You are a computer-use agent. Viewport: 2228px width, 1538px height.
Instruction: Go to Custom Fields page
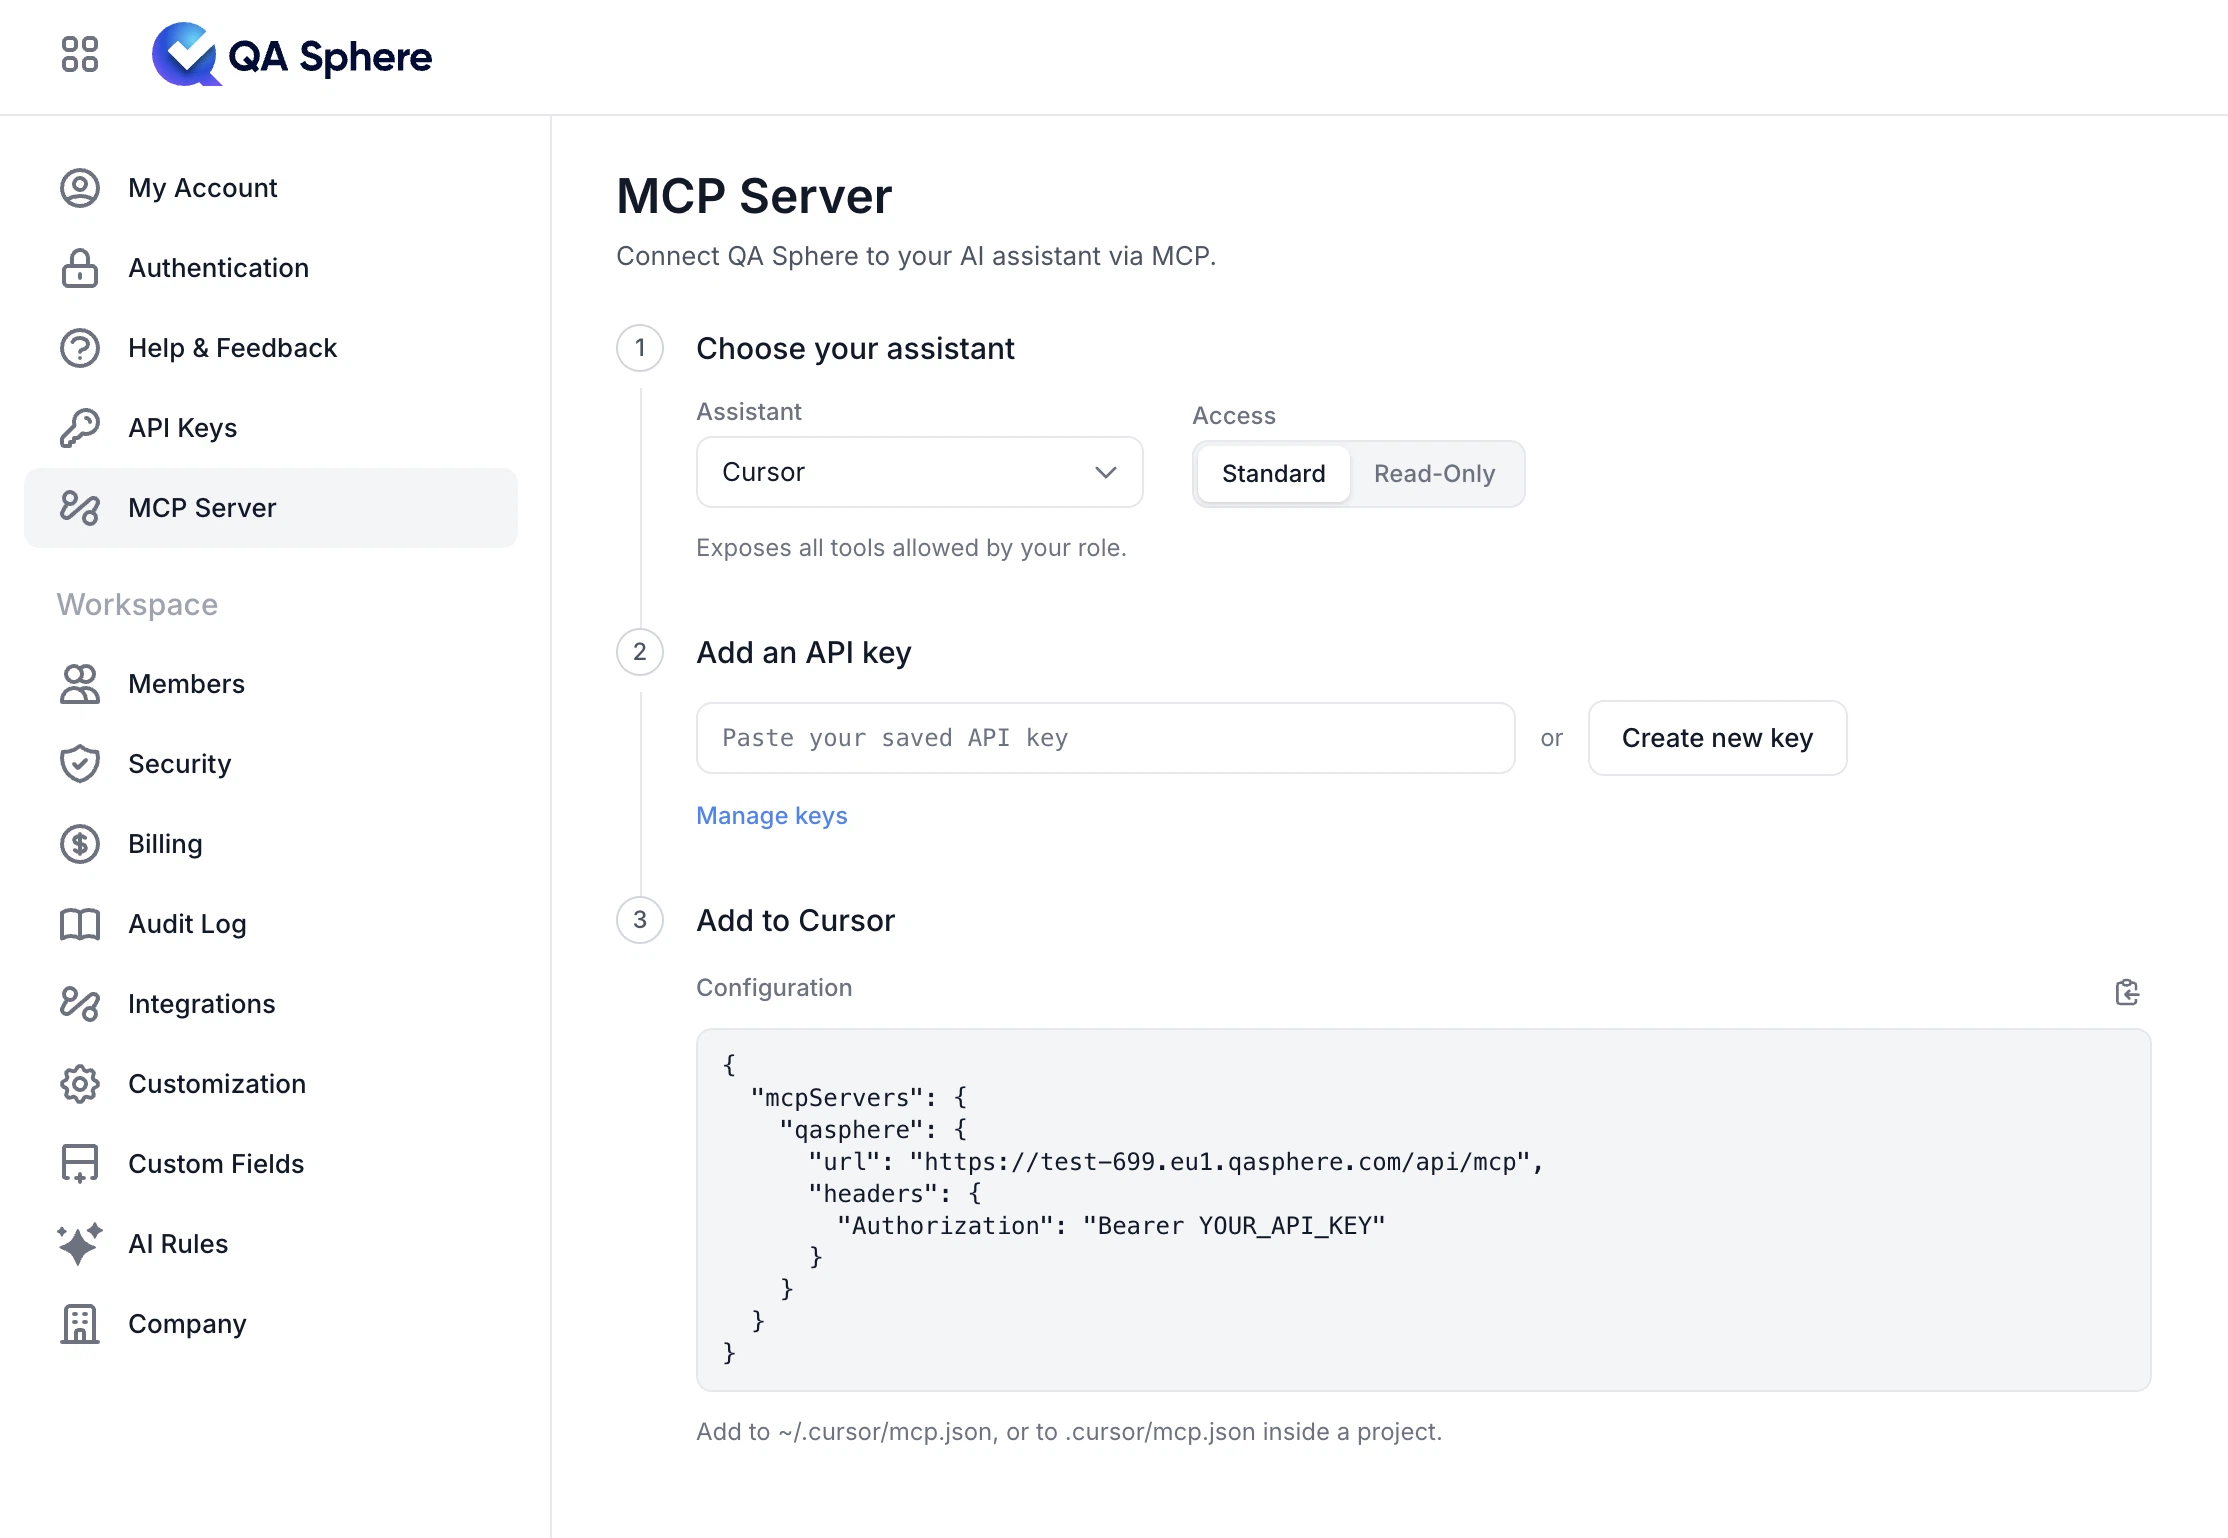(x=271, y=1164)
